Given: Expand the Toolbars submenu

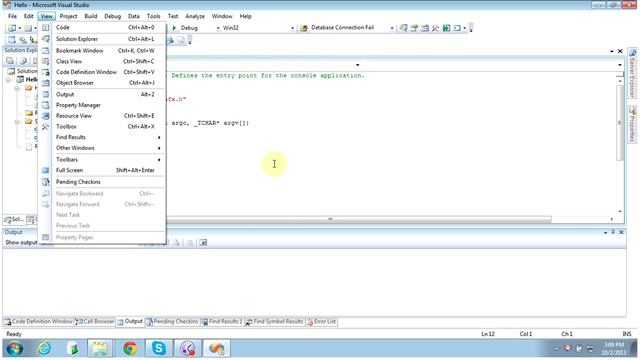Looking at the screenshot, I should click(102, 159).
